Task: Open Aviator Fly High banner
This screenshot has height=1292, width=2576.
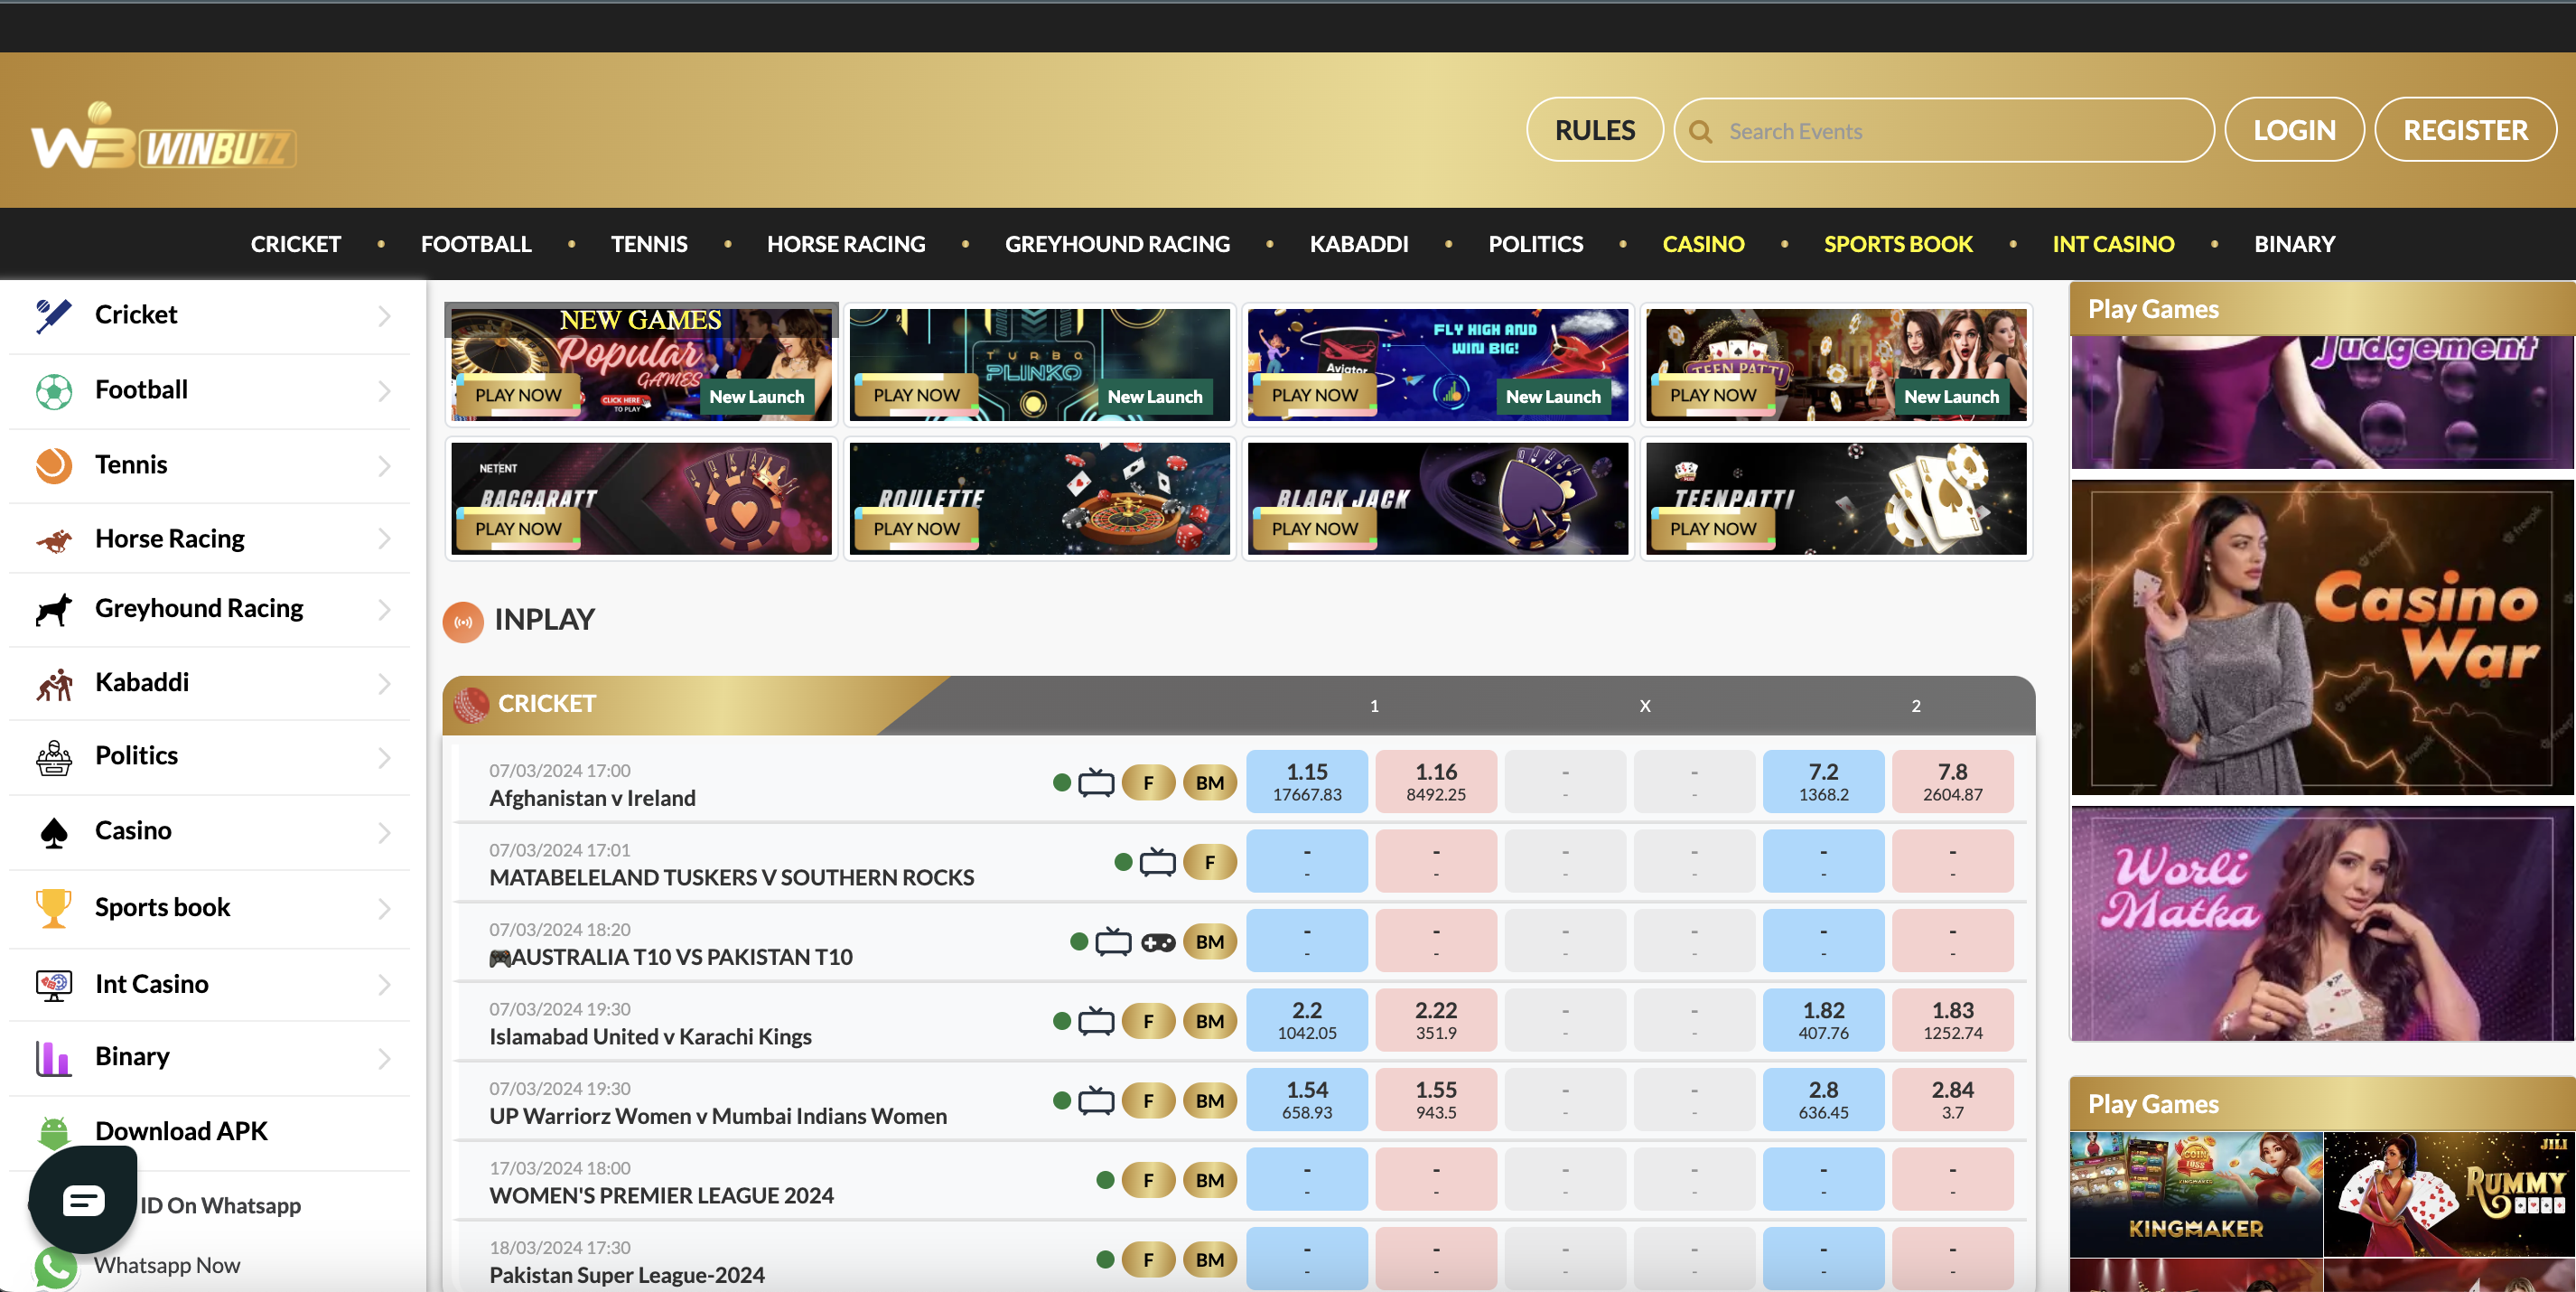Action: coord(1438,365)
